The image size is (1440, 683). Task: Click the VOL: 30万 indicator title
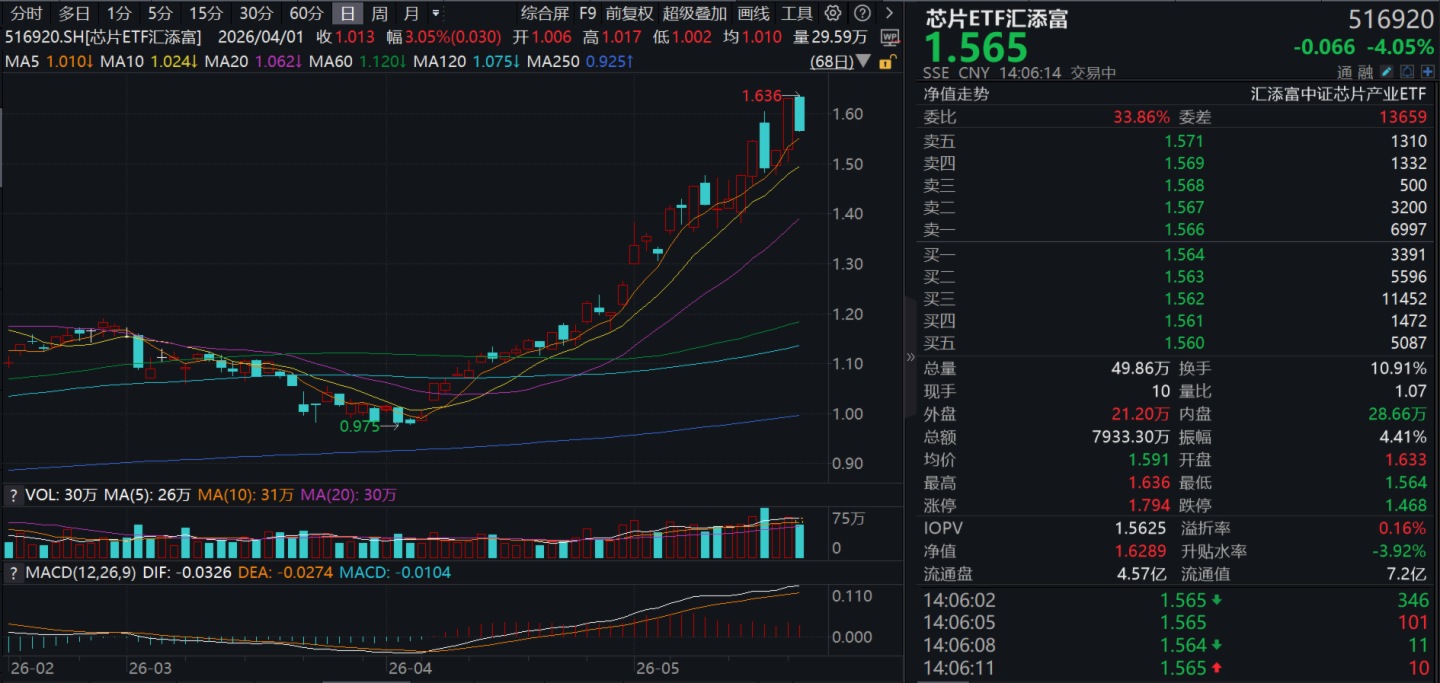(x=62, y=495)
